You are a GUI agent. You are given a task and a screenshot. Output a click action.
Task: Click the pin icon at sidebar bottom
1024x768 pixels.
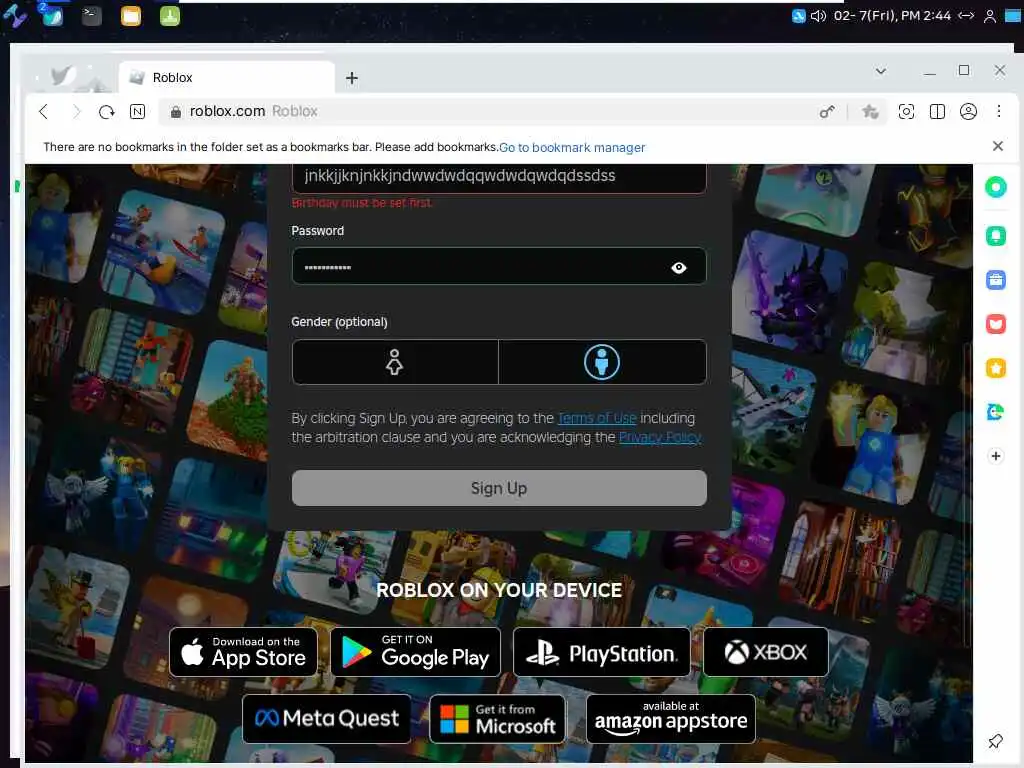click(995, 741)
